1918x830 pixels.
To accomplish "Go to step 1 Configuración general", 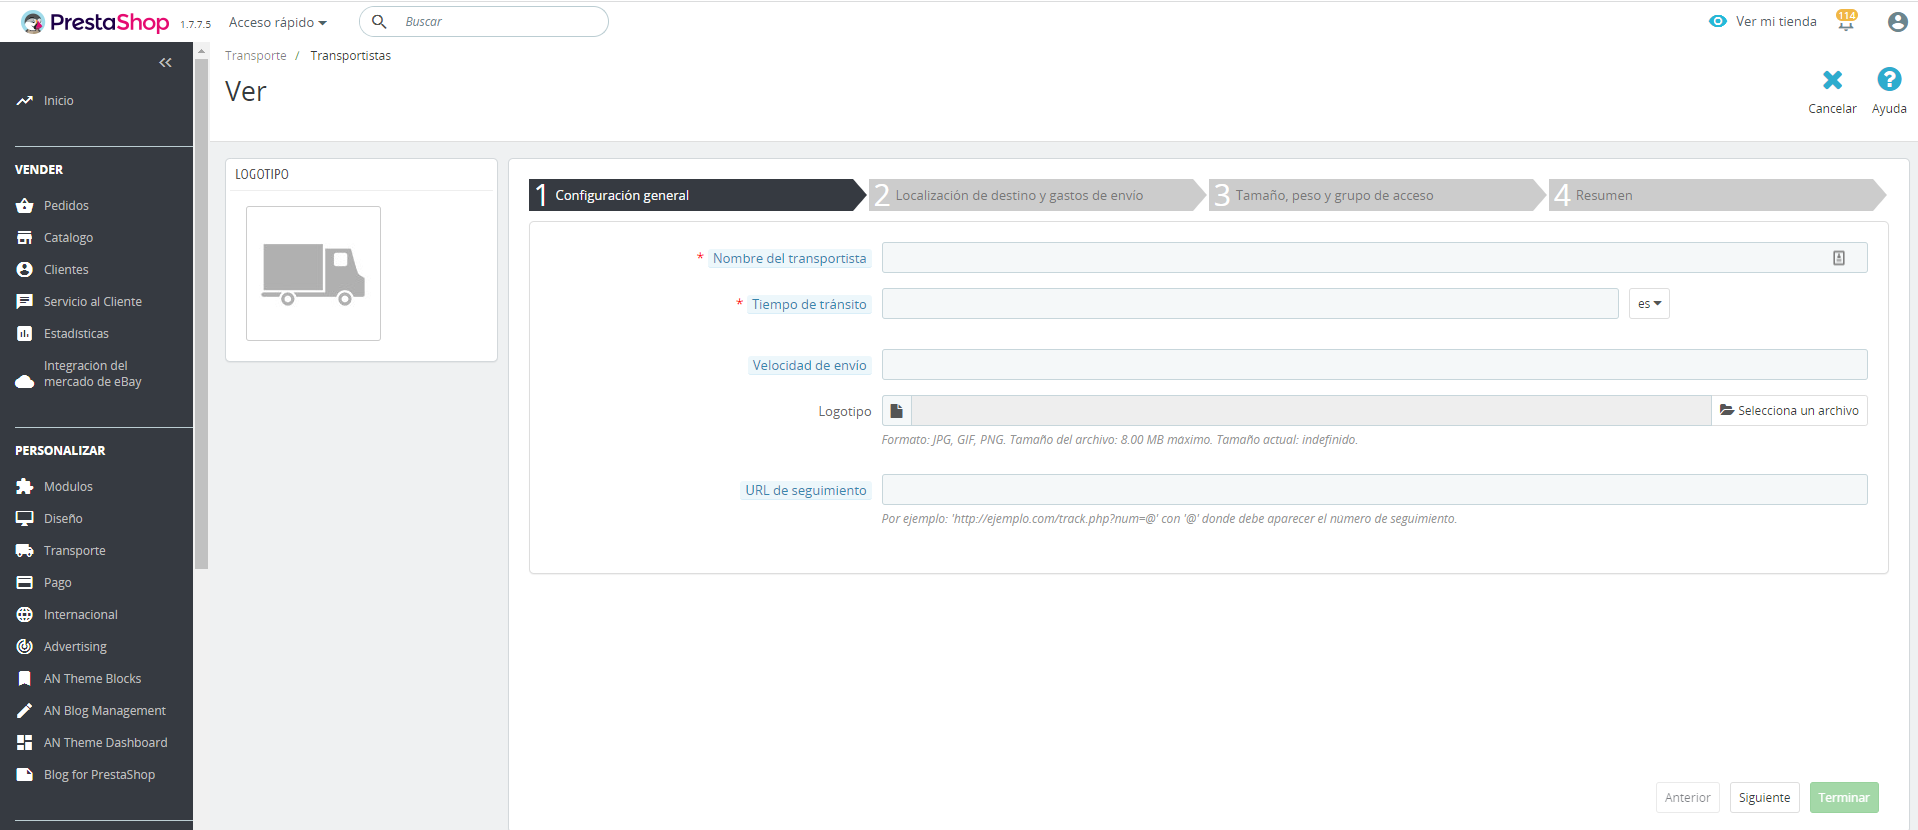I will pyautogui.click(x=697, y=195).
